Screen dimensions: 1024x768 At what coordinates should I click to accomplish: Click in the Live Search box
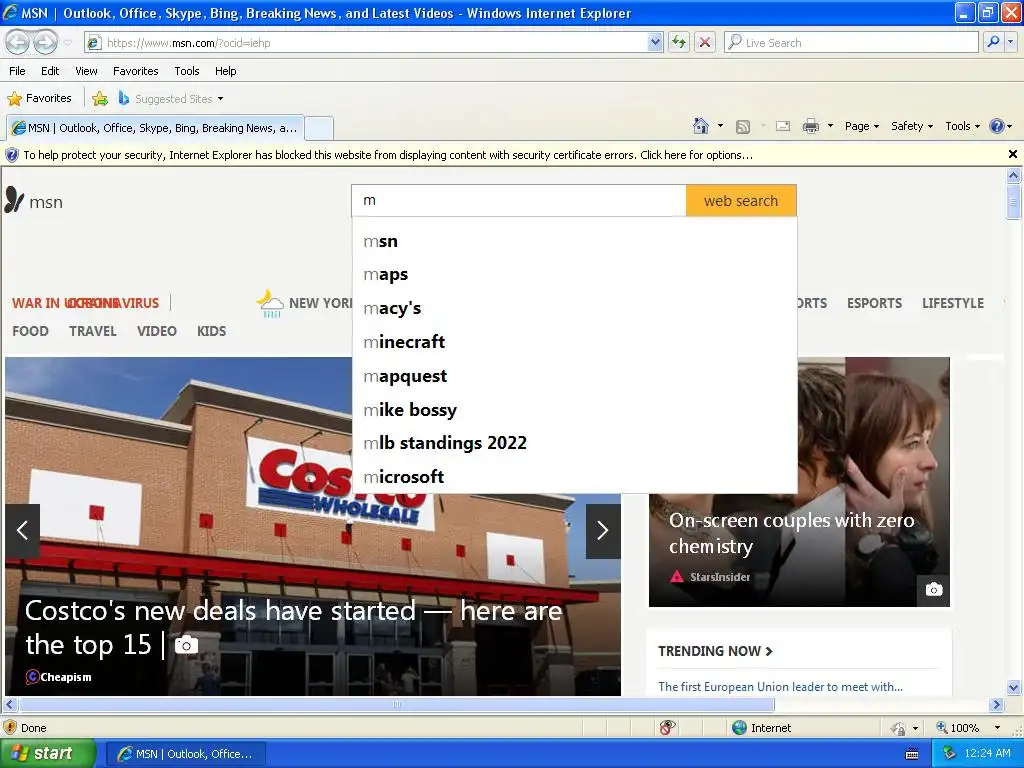click(x=852, y=42)
